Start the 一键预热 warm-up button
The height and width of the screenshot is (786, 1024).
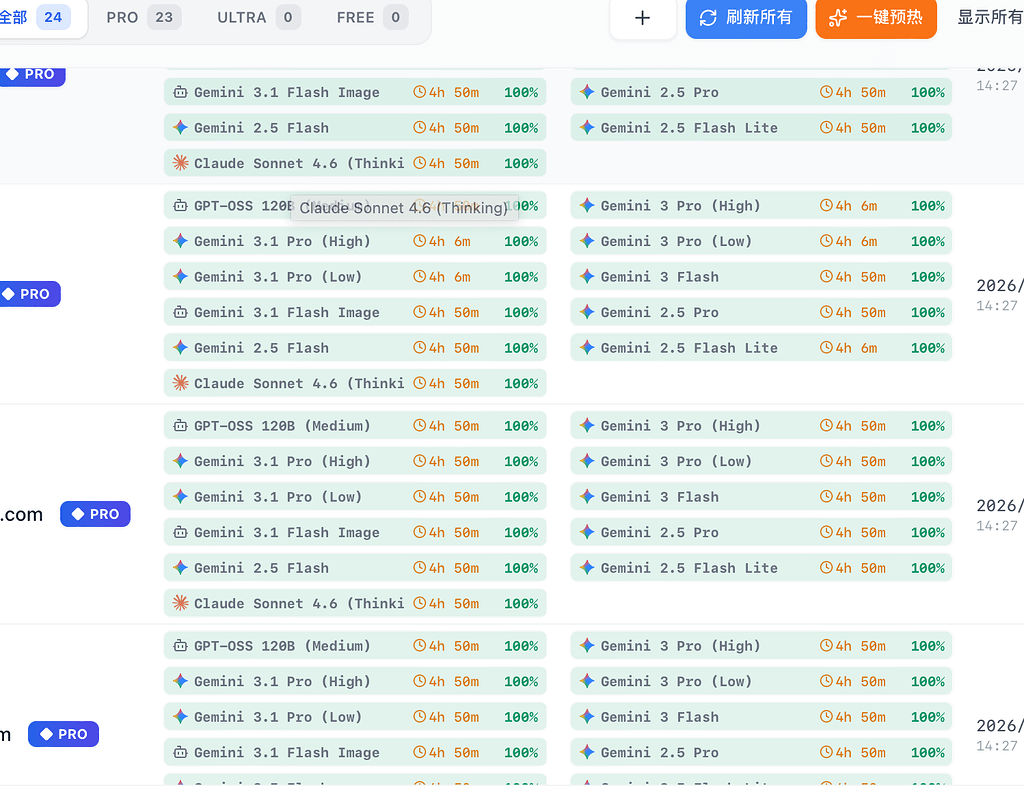click(876, 18)
